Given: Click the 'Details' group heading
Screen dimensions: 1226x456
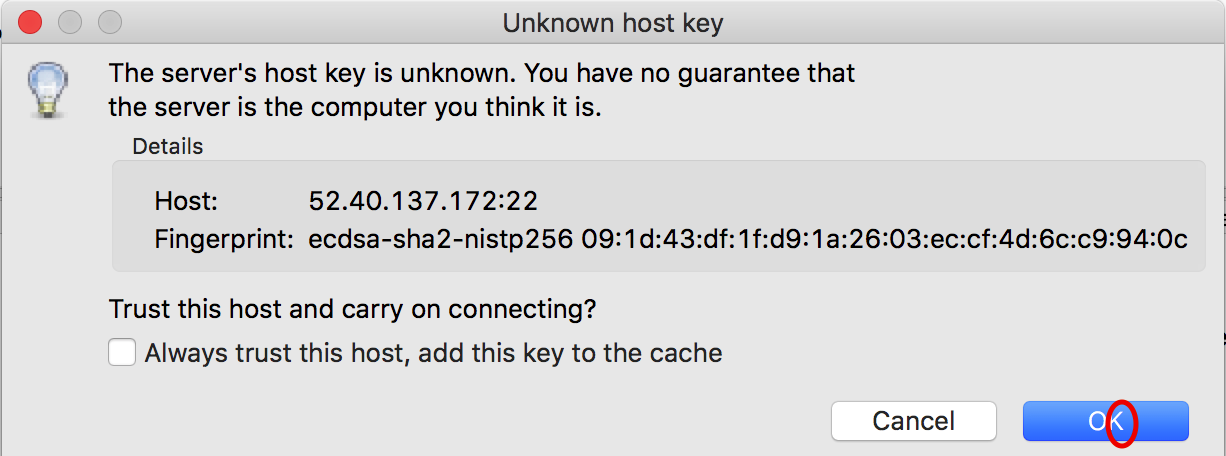Looking at the screenshot, I should tap(168, 147).
